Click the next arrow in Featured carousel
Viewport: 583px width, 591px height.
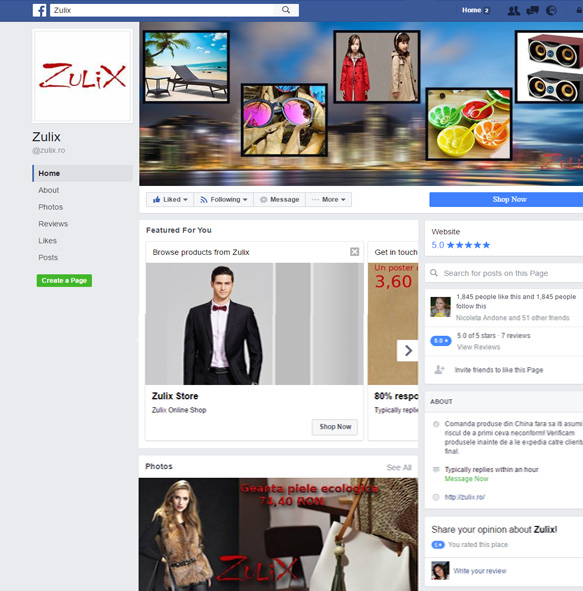click(408, 351)
